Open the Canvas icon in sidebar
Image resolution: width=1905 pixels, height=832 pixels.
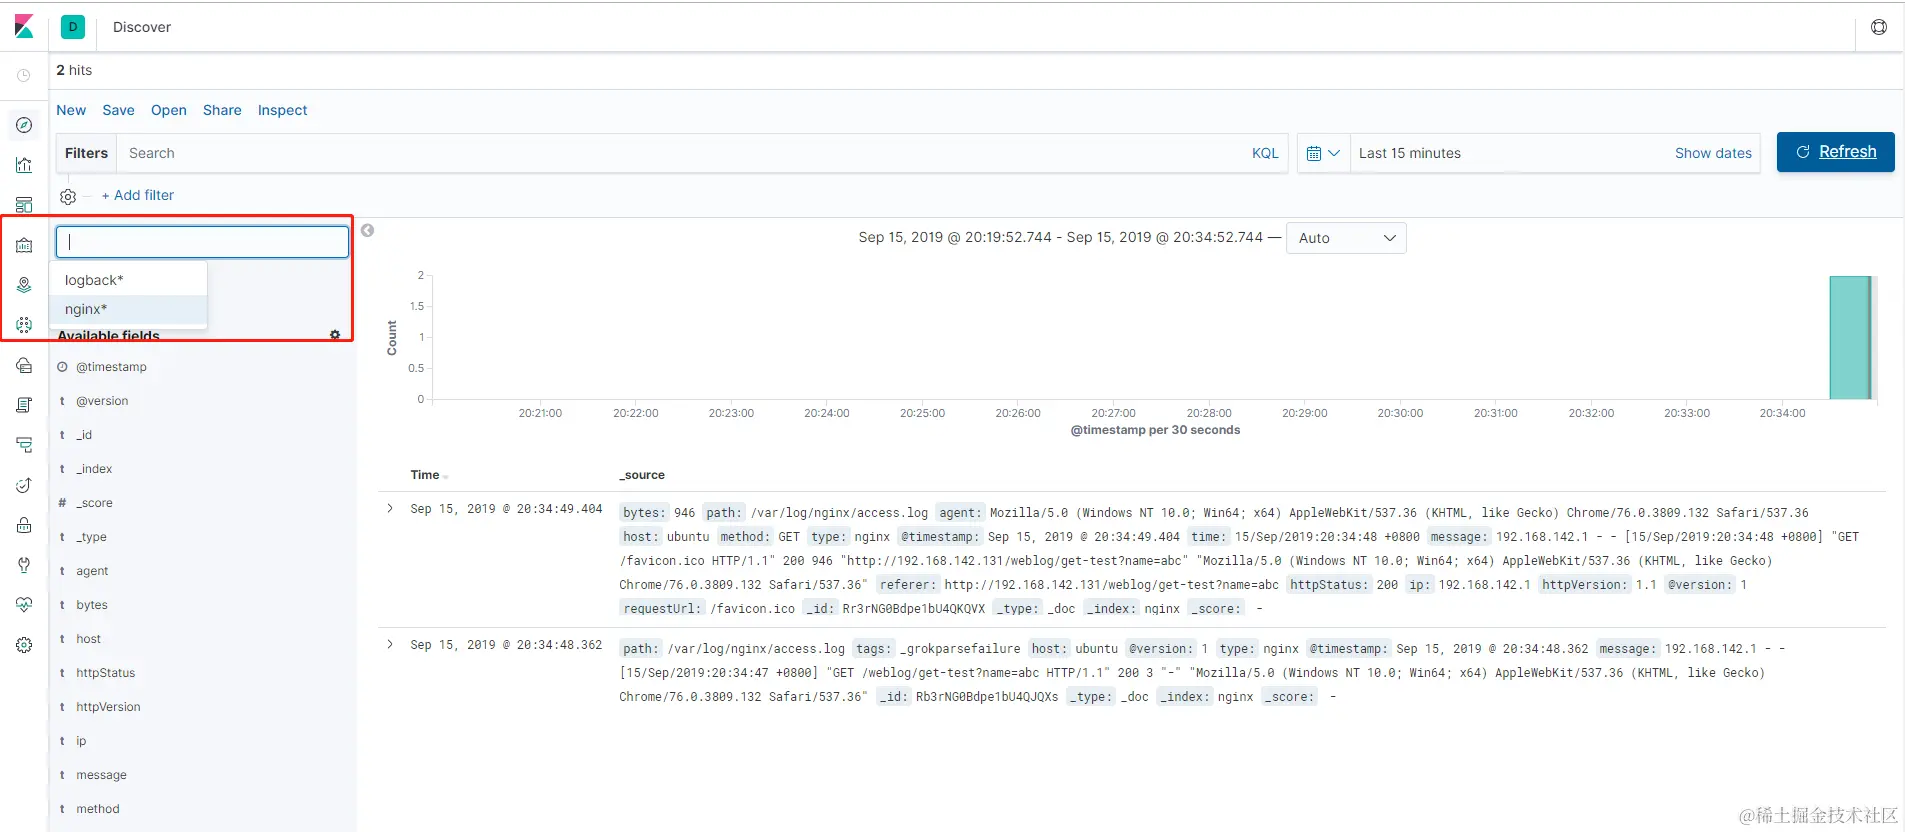point(24,245)
